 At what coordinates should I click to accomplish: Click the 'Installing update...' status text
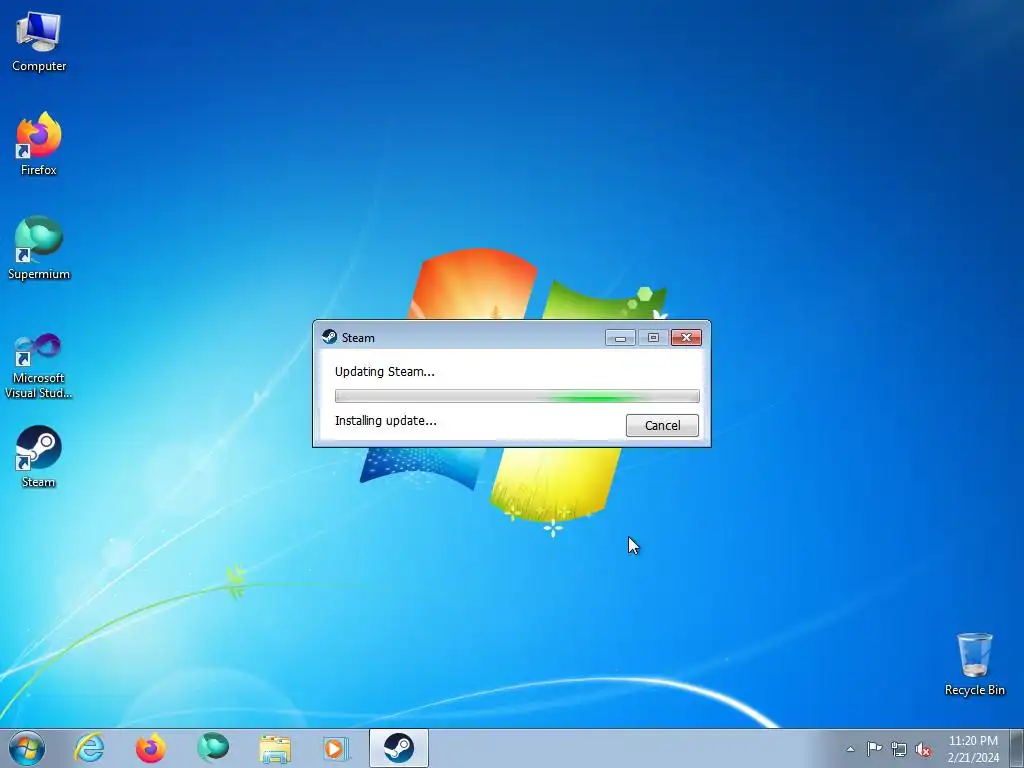point(386,421)
